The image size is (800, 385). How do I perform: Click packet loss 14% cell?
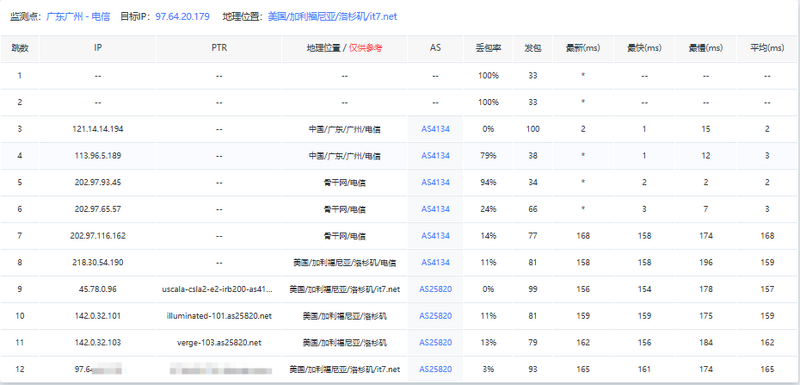[x=488, y=236]
